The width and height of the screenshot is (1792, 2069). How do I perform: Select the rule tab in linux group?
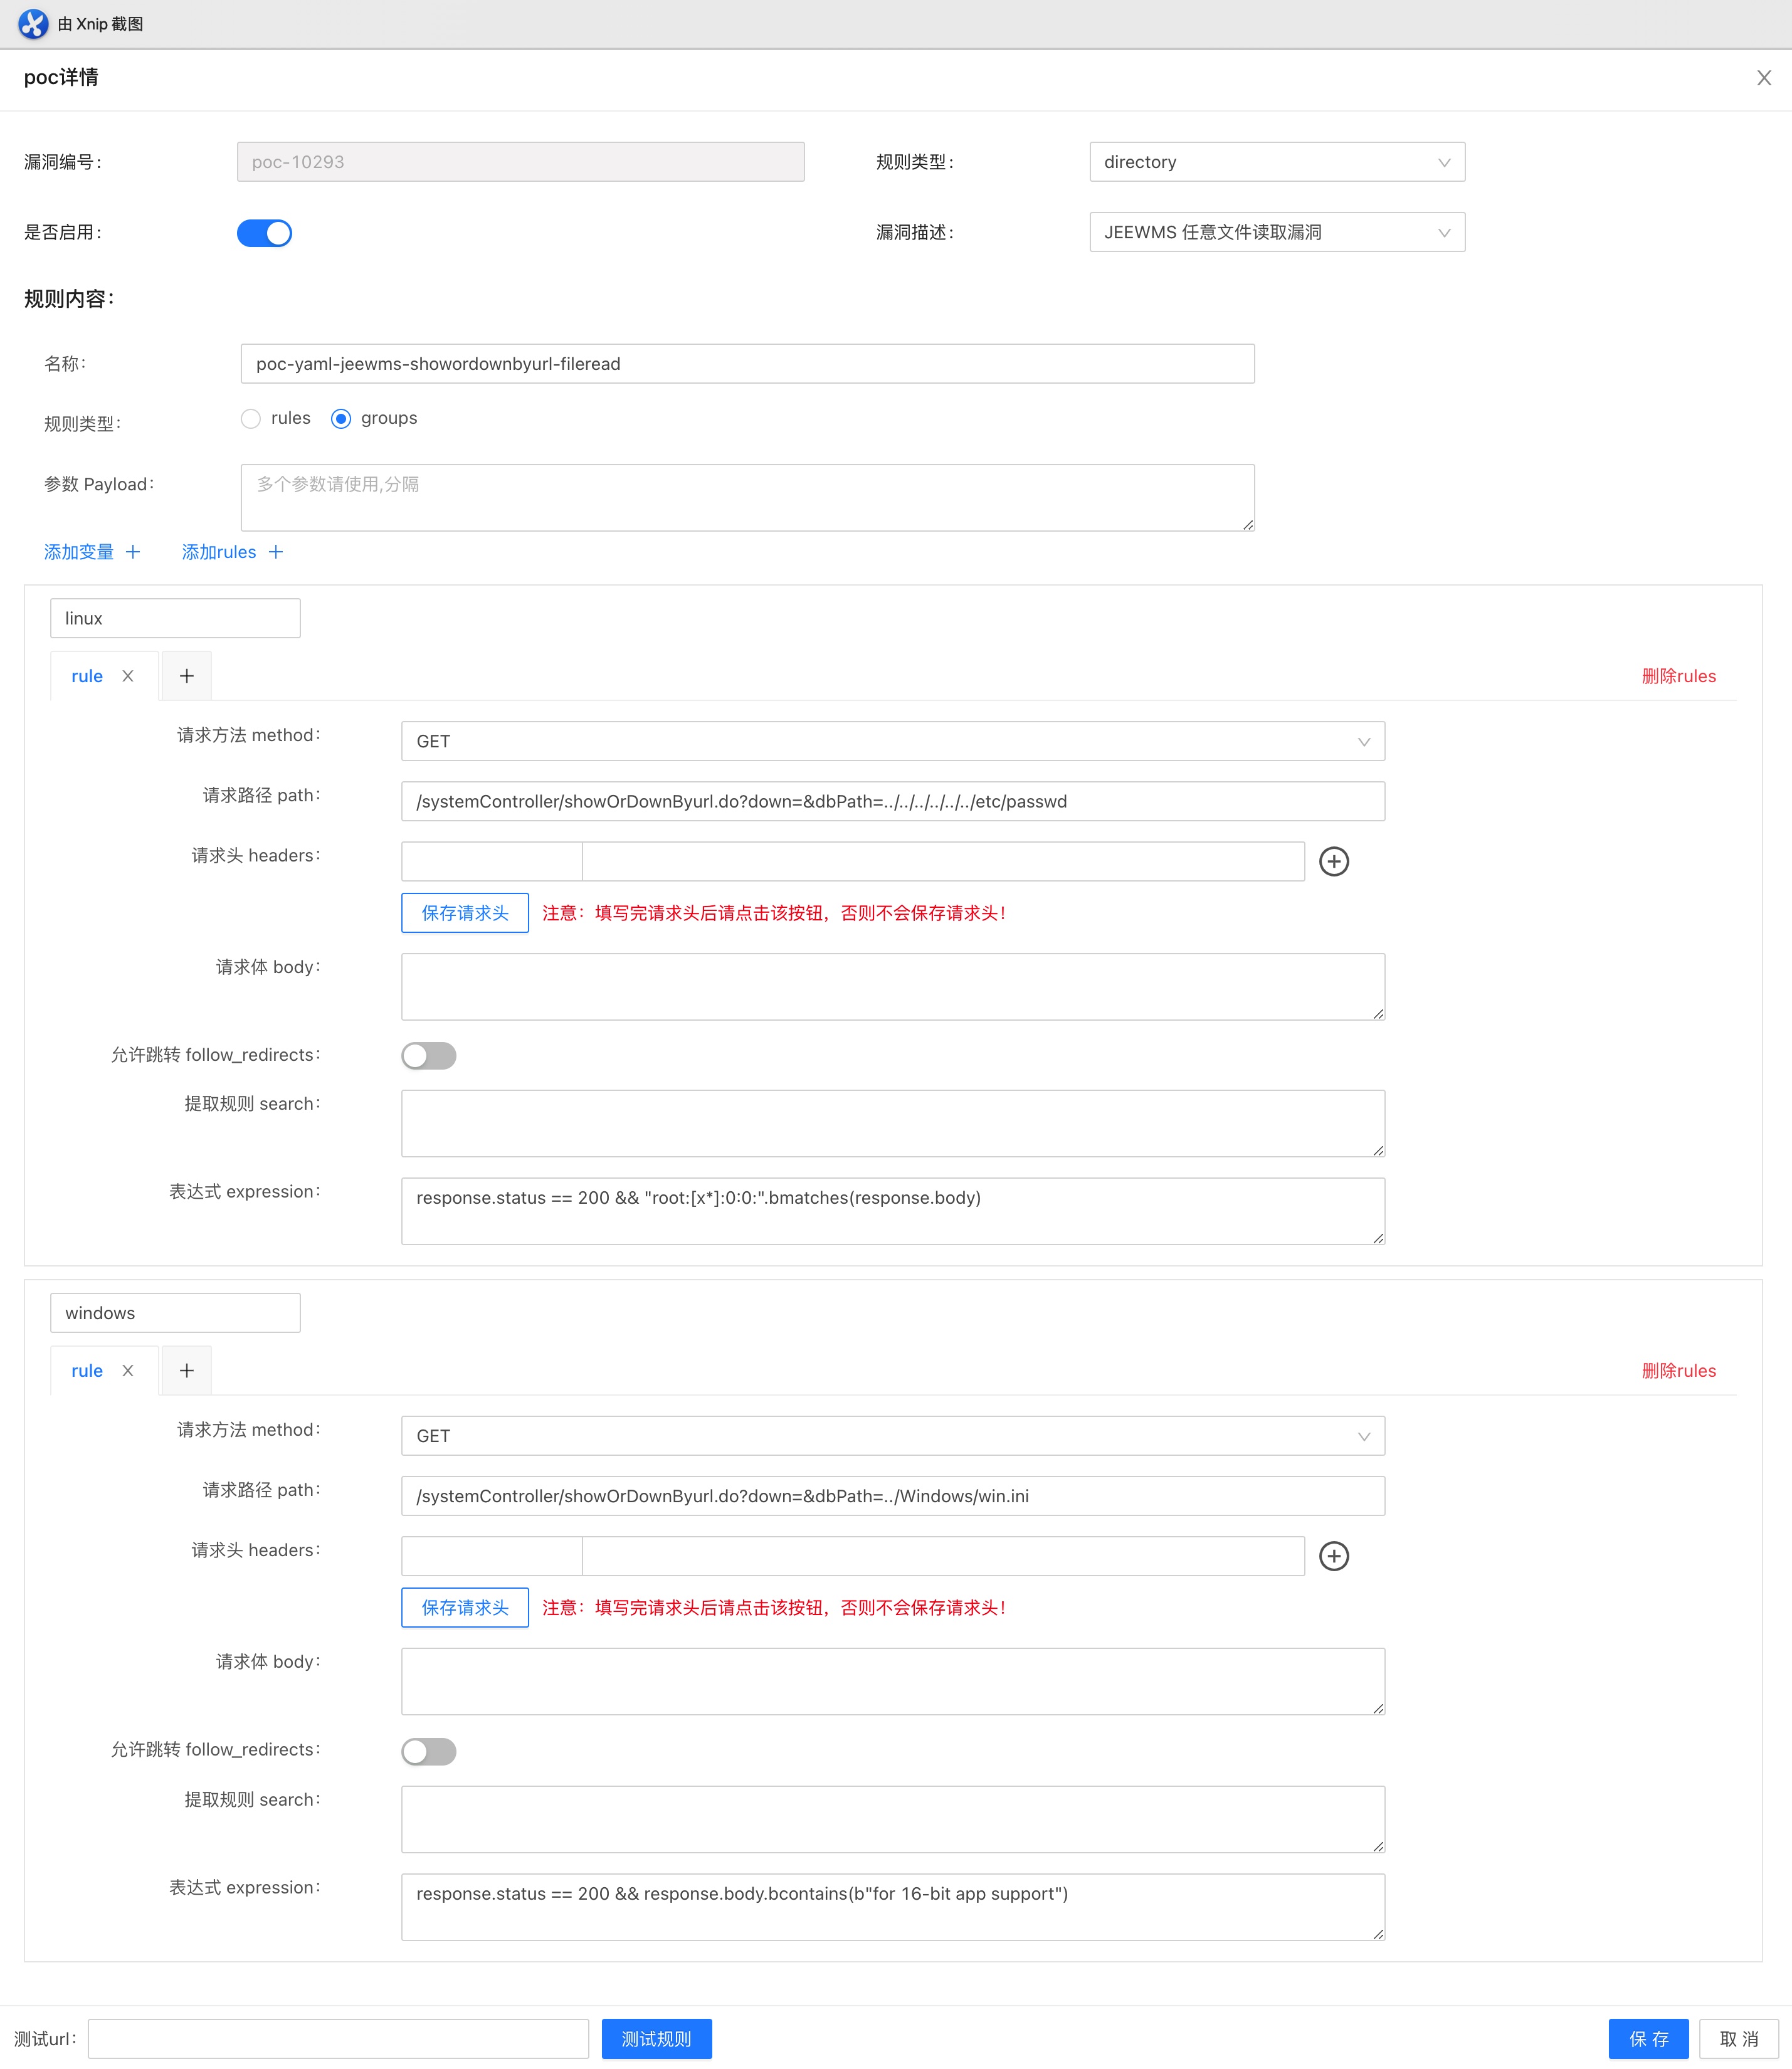[87, 676]
